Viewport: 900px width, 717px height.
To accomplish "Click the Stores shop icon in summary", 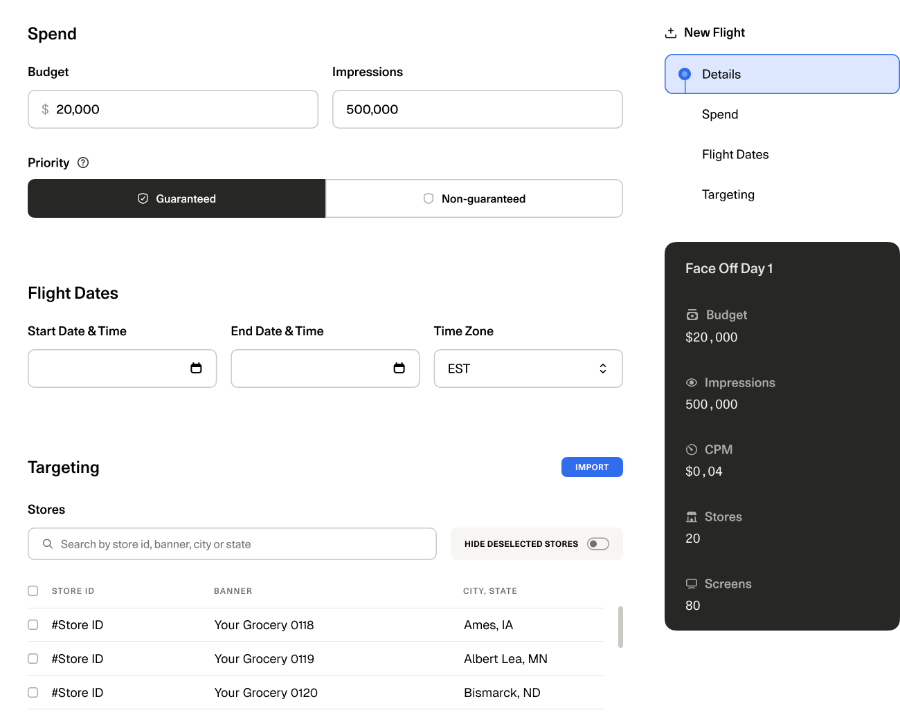I will pos(691,517).
